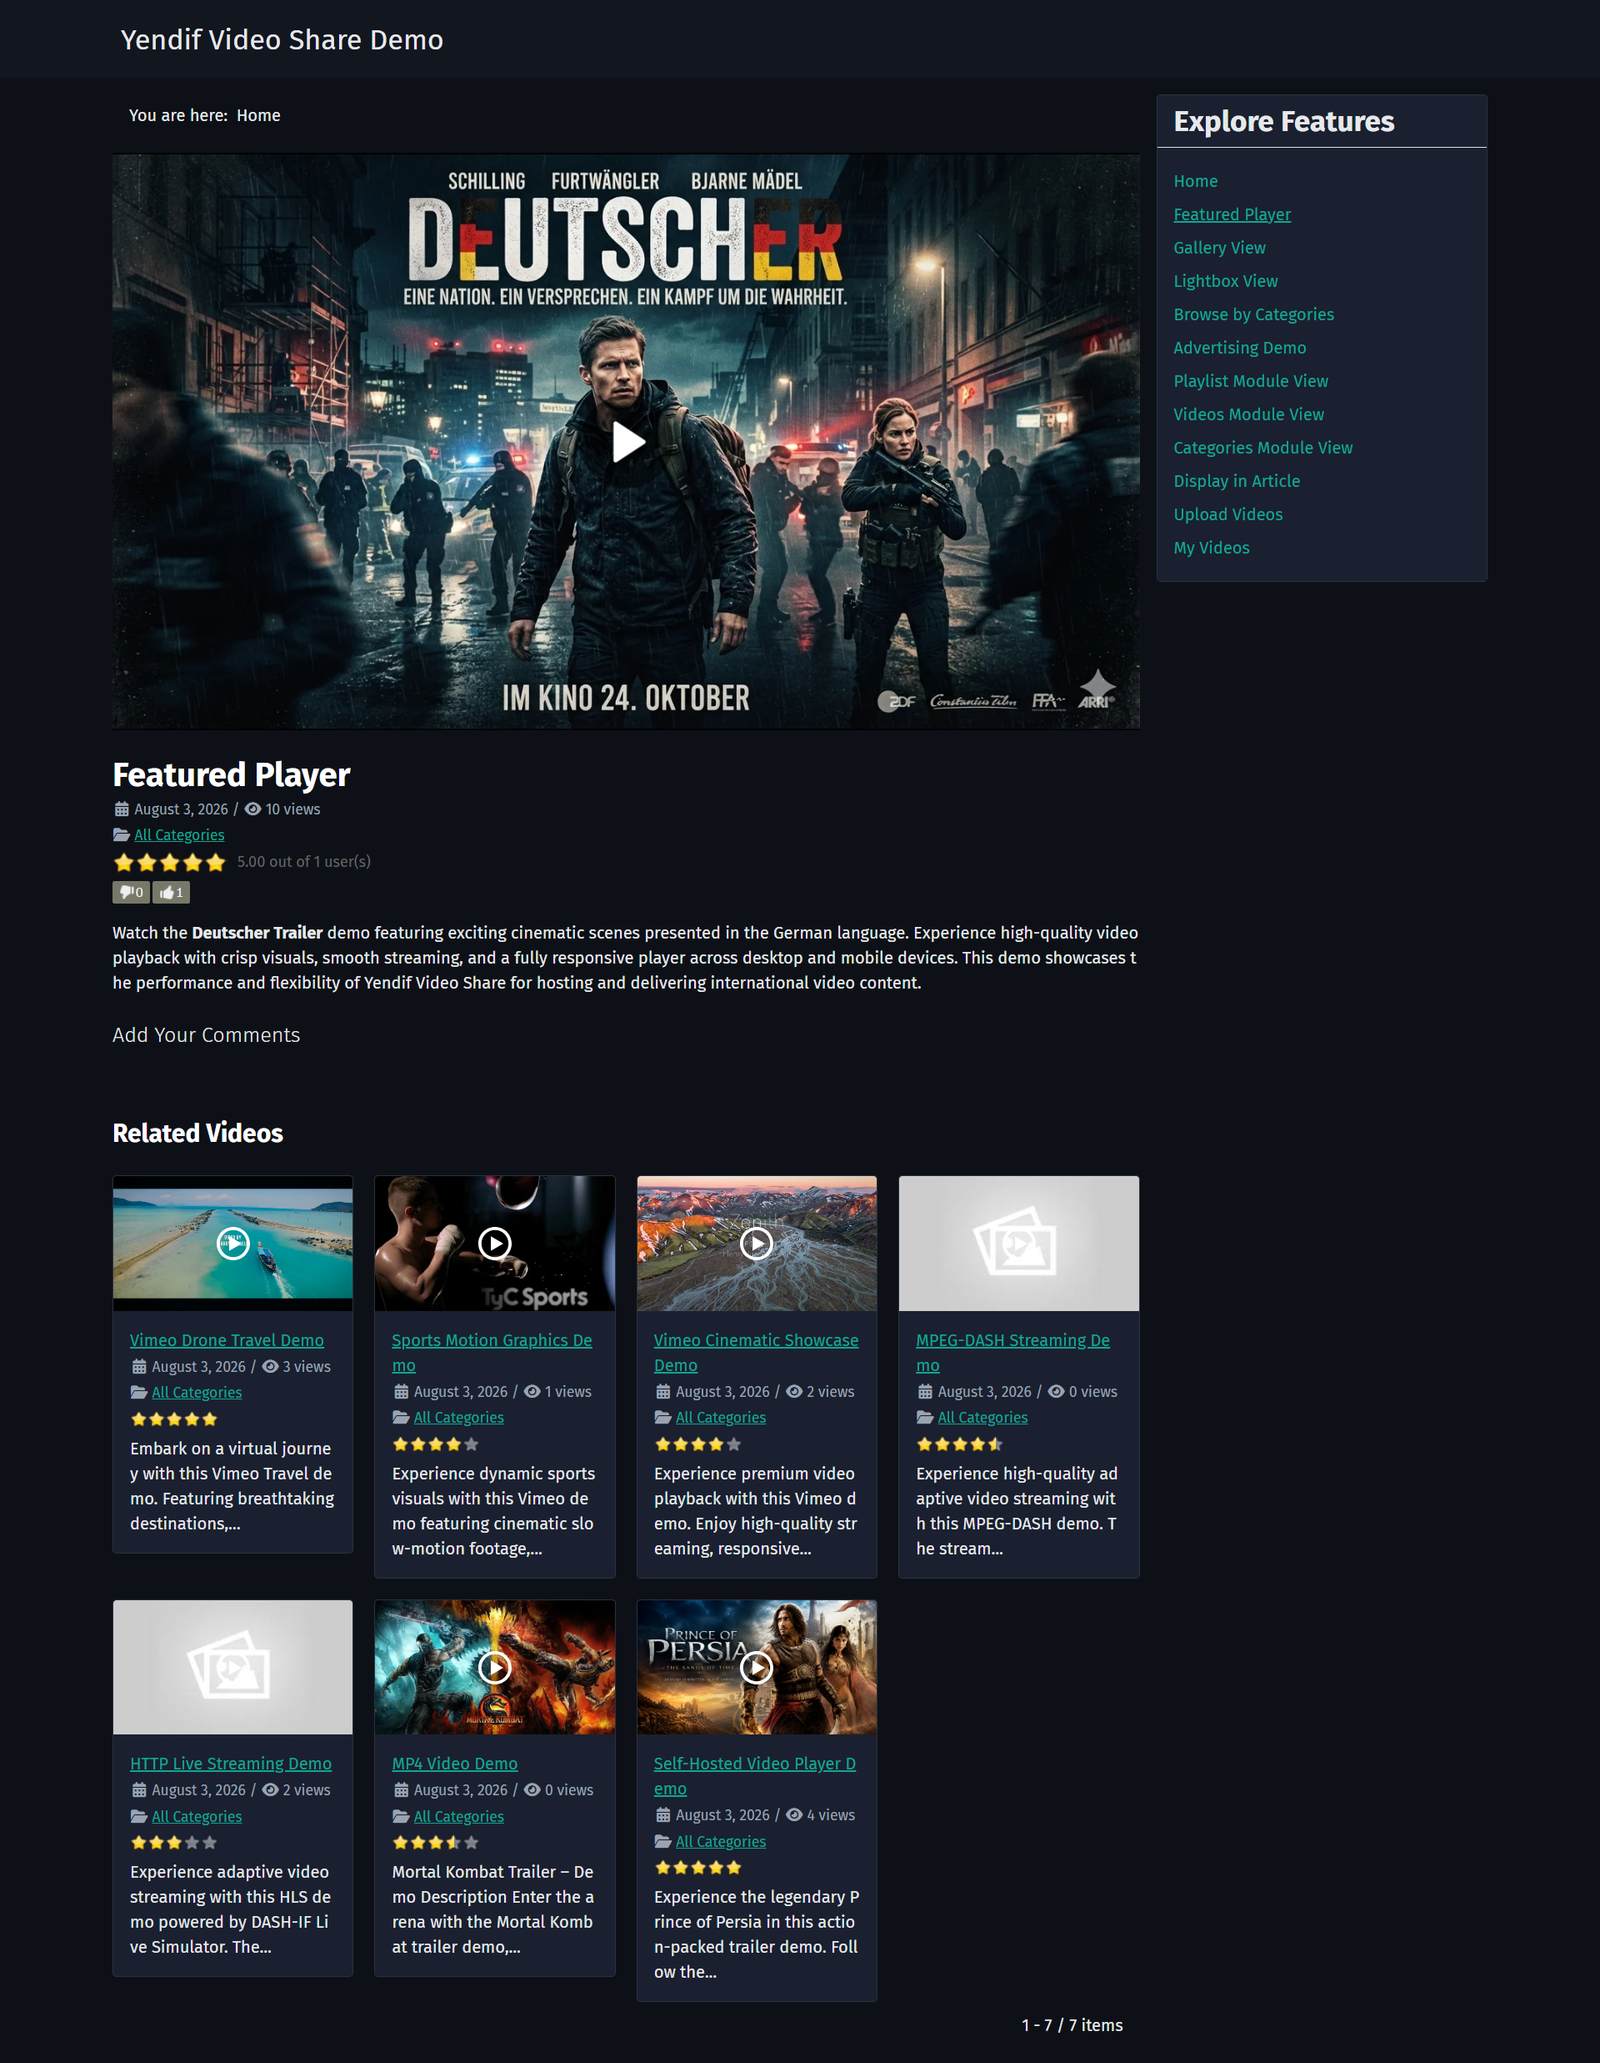1600x2063 pixels.
Task: Click All Categories under MP4 Video Demo
Action: pos(459,1816)
